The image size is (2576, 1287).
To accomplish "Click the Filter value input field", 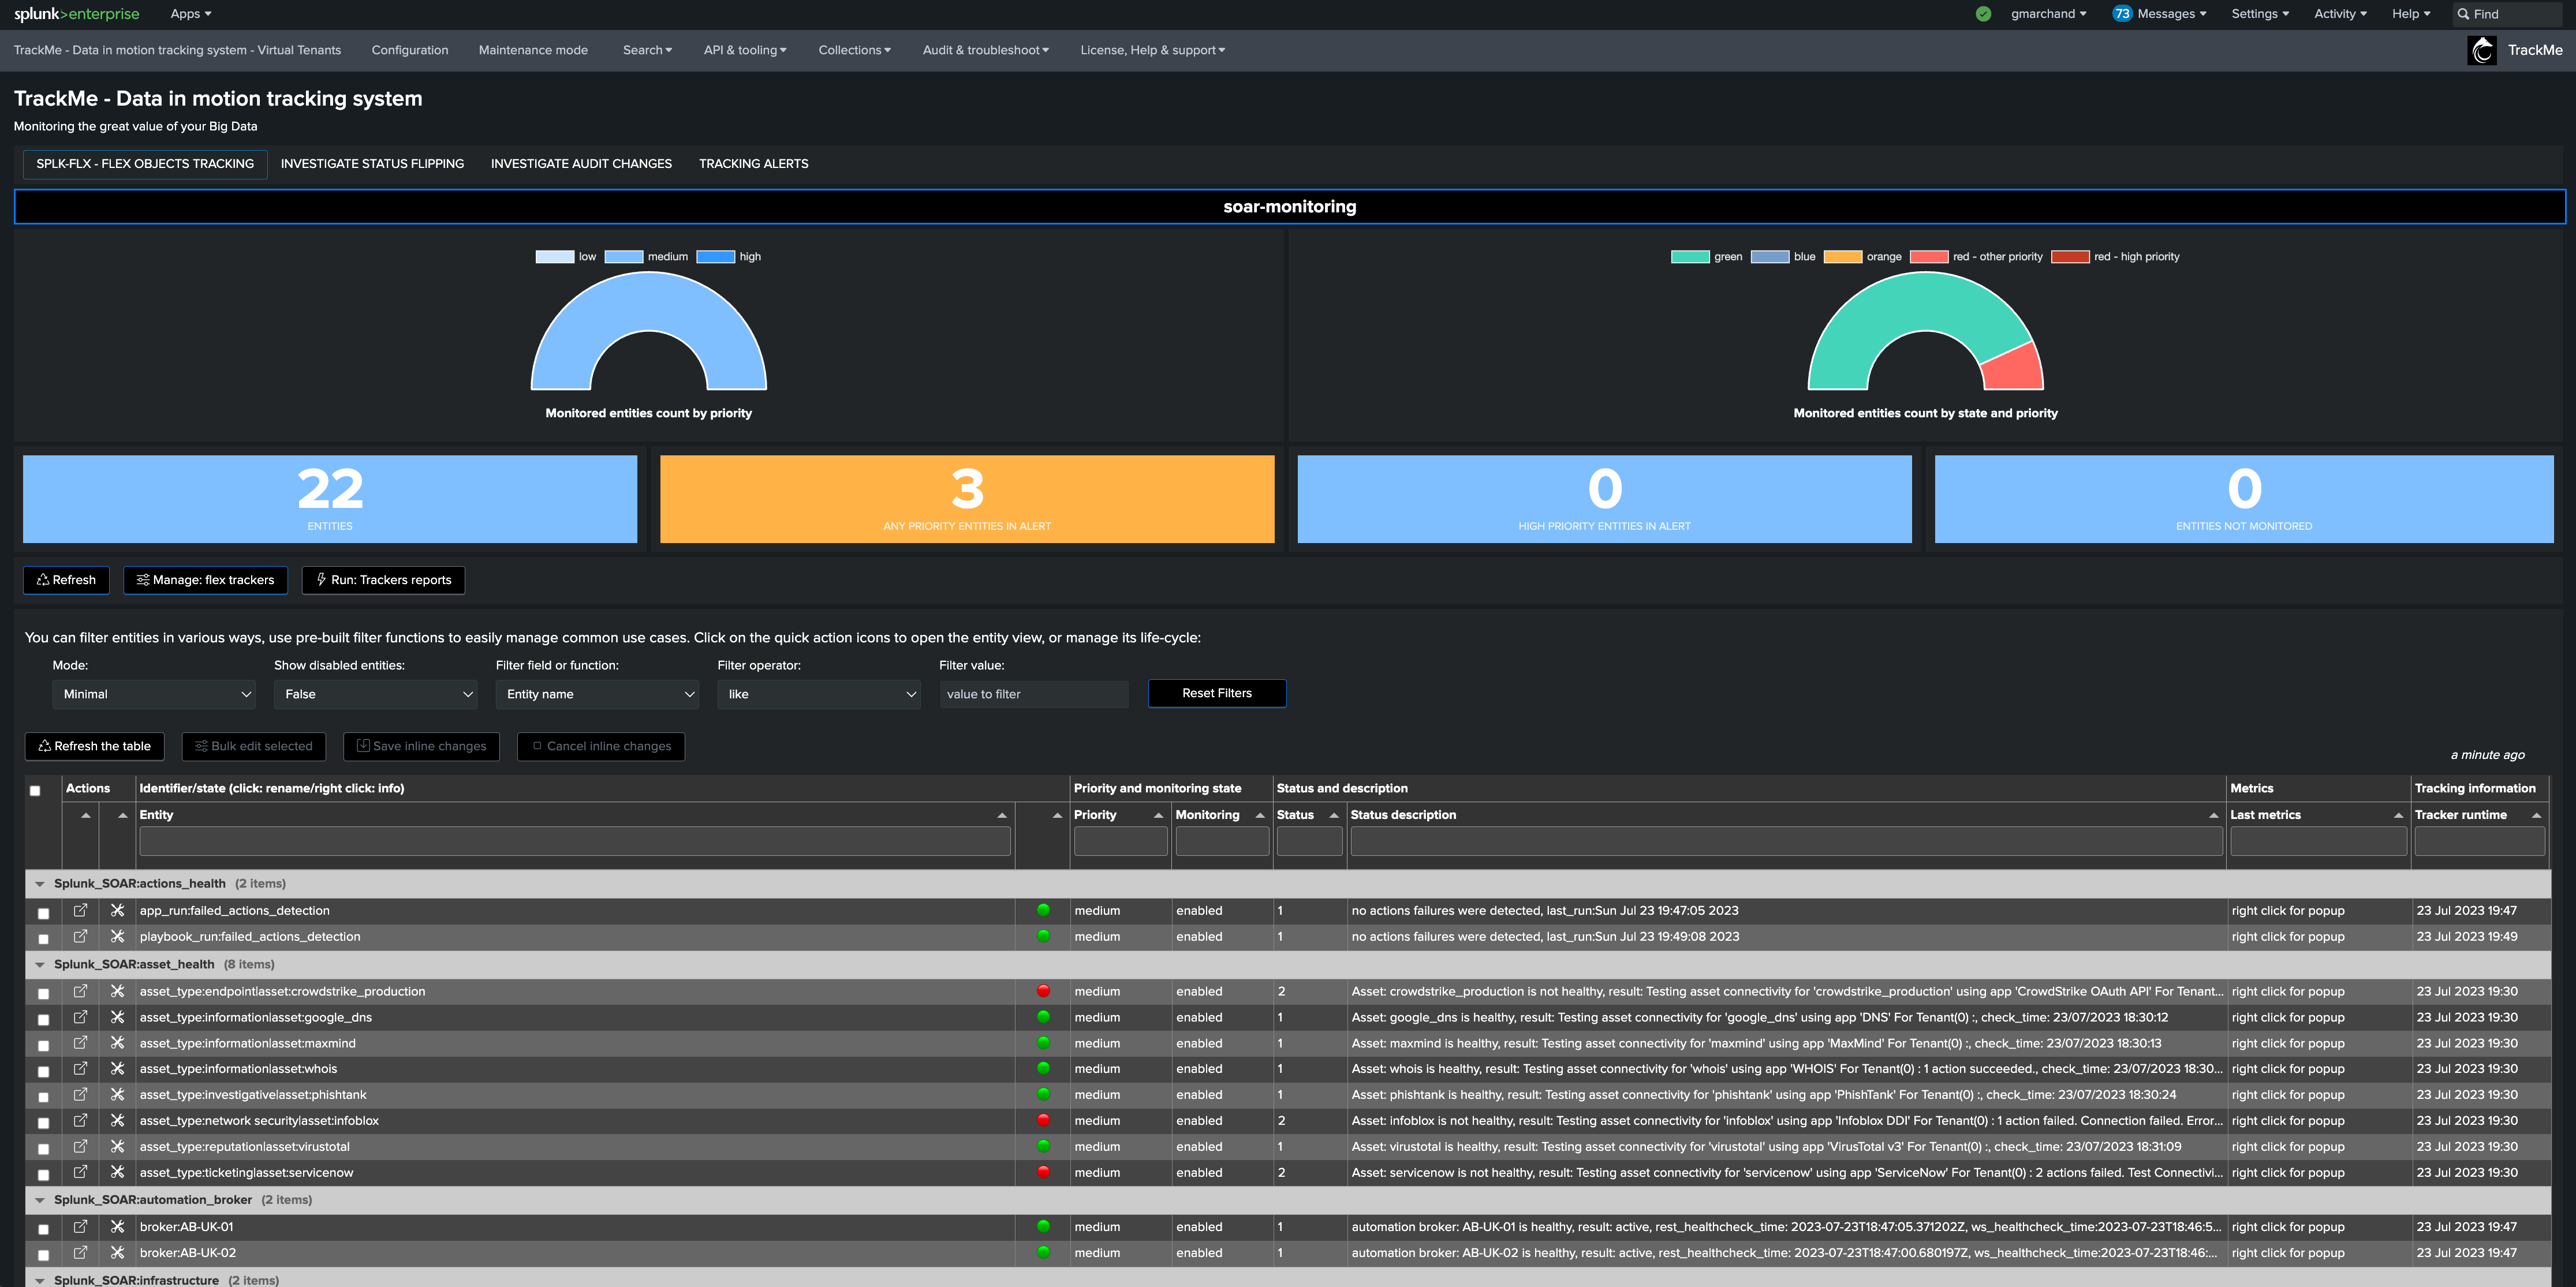I will pyautogui.click(x=1034, y=694).
